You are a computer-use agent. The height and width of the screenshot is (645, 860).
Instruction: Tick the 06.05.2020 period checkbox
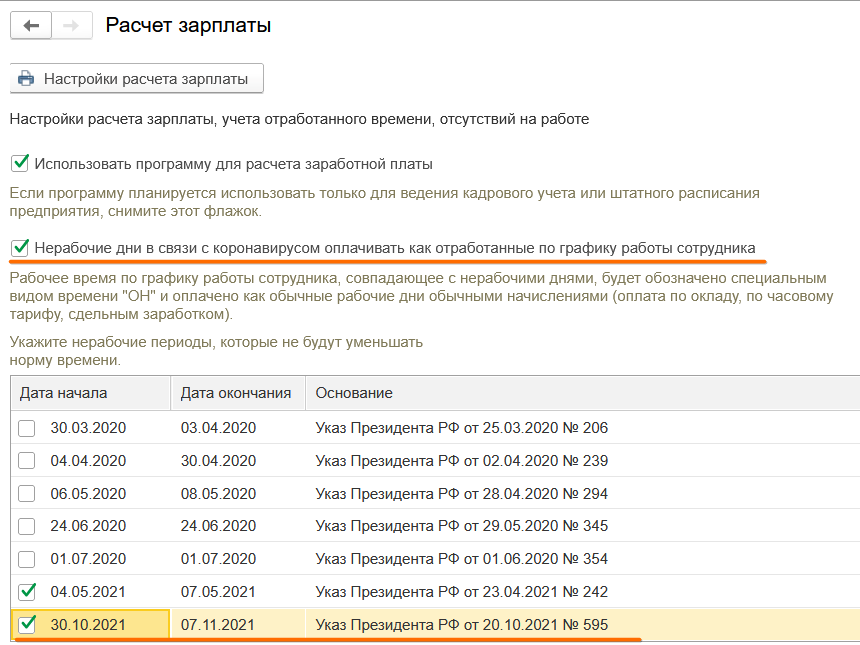[x=27, y=494]
